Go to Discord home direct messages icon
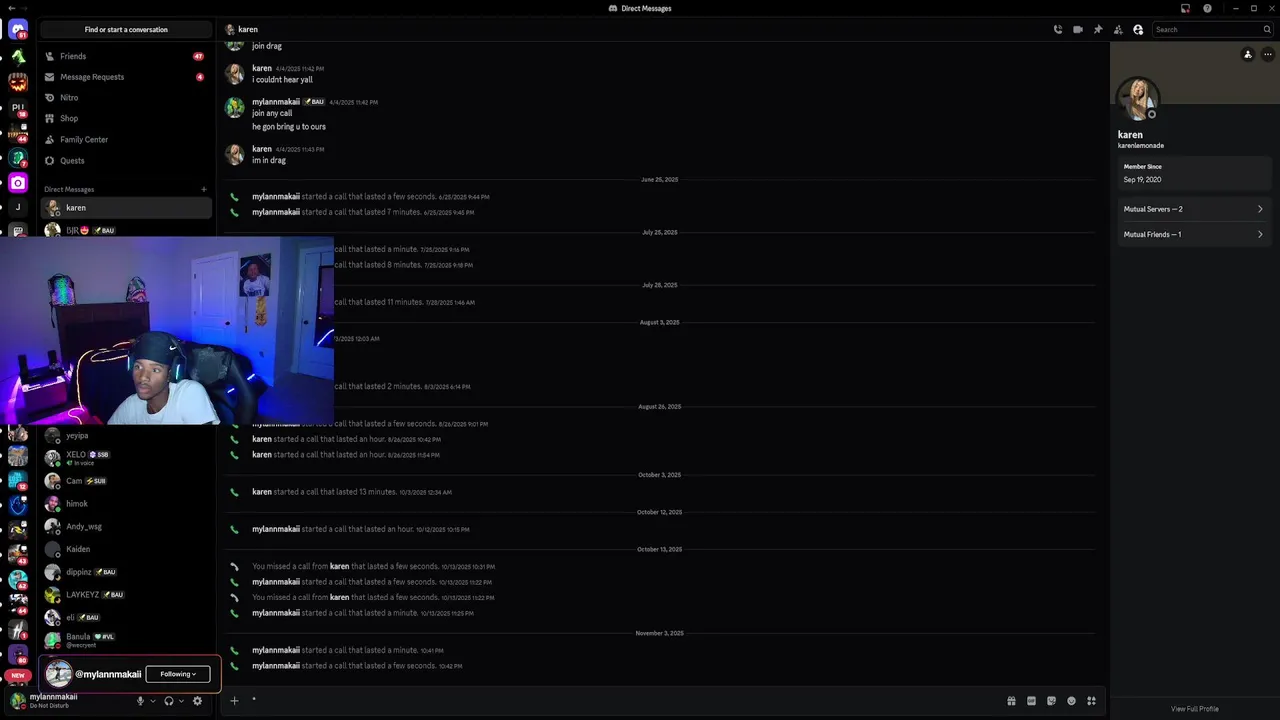Screen dimensions: 1280x720 (x=18, y=30)
